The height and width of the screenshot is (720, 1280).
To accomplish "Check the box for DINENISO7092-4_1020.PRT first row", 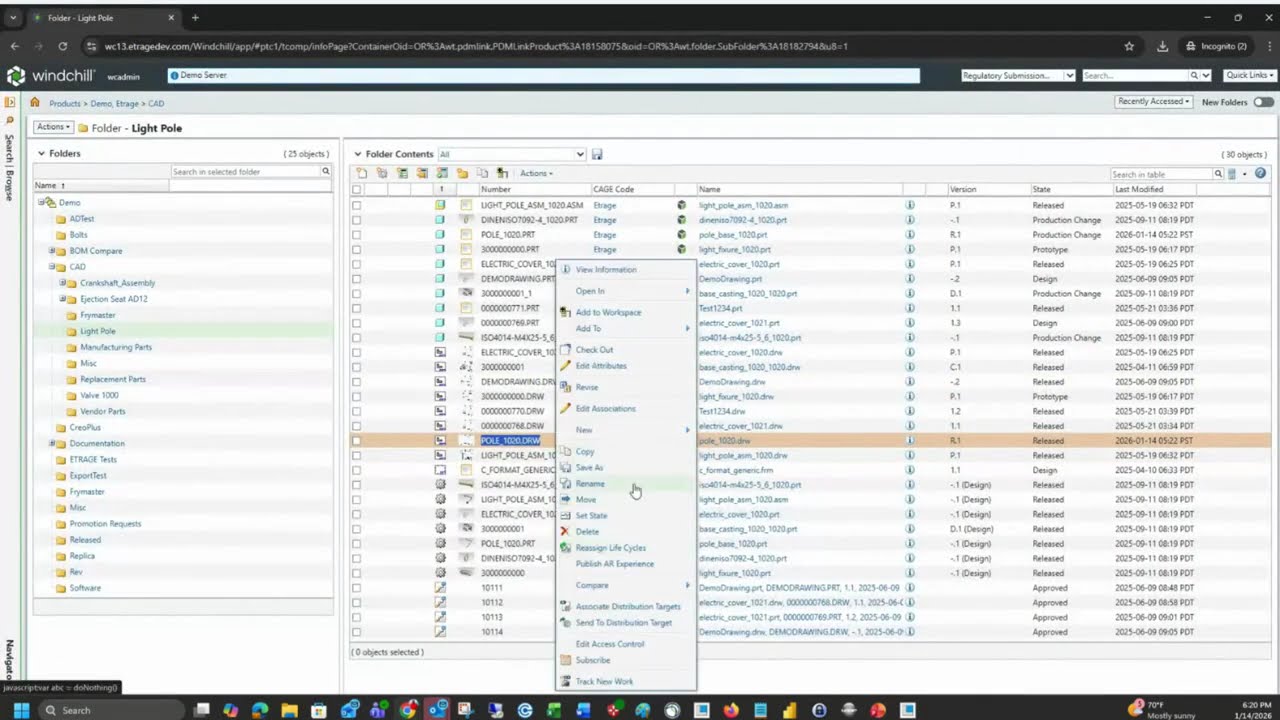I will 356,220.
